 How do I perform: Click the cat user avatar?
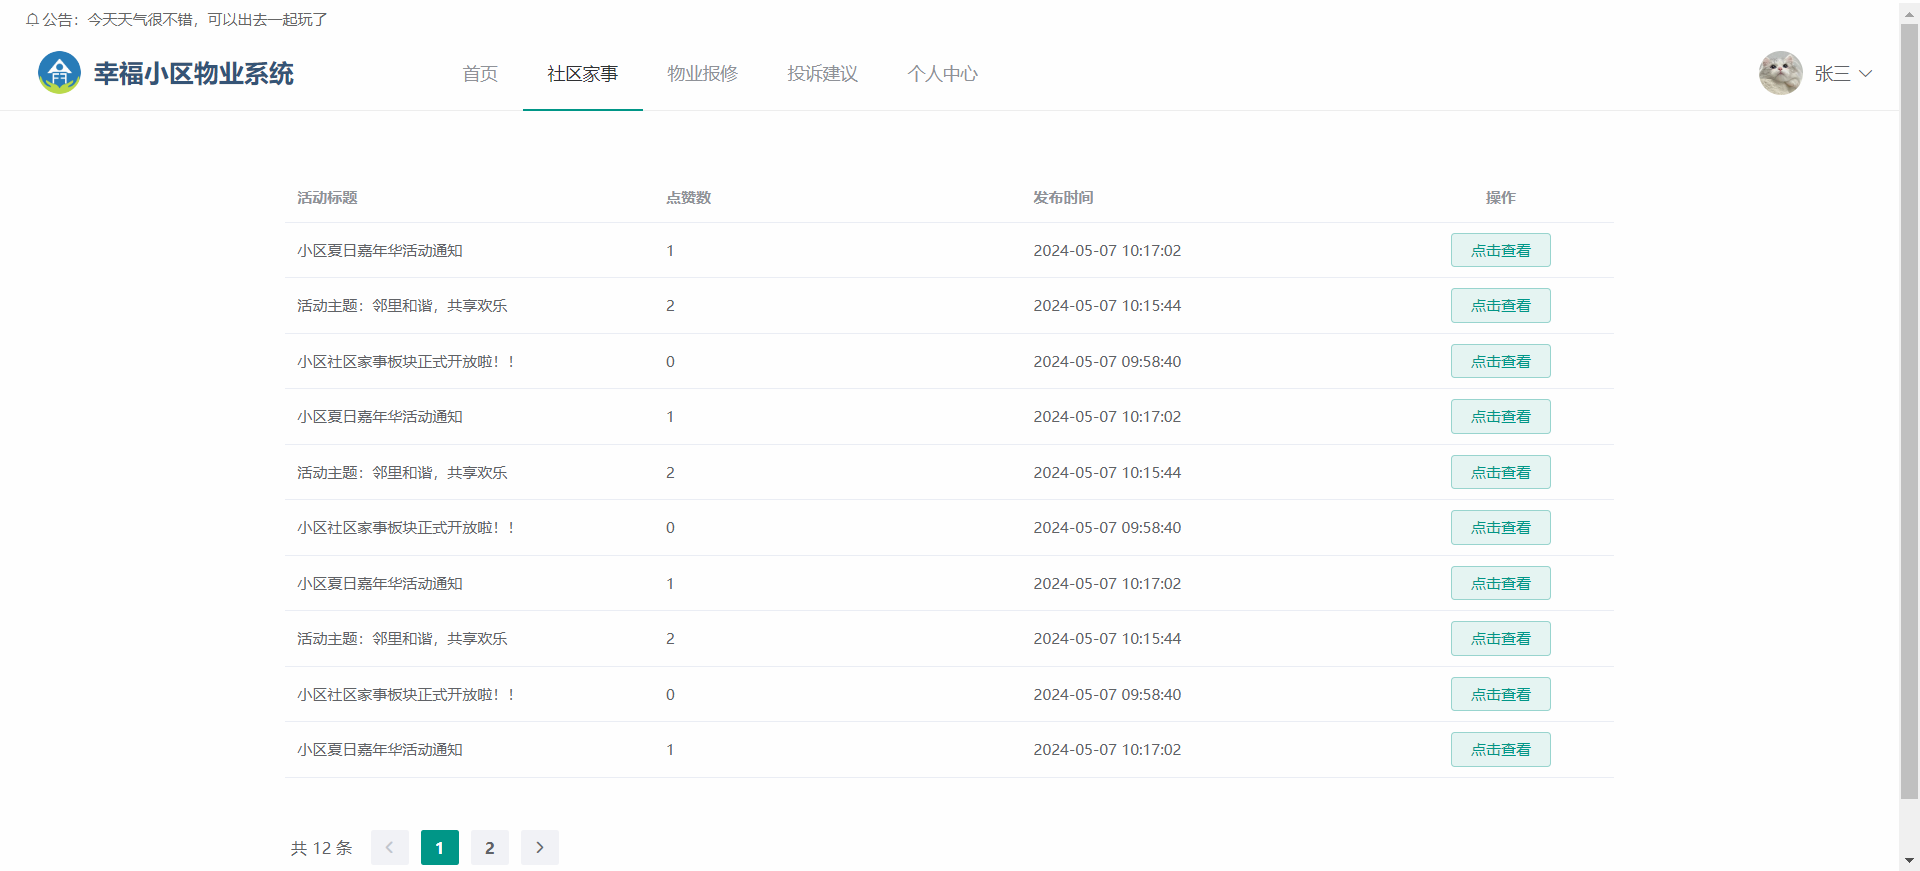1780,73
